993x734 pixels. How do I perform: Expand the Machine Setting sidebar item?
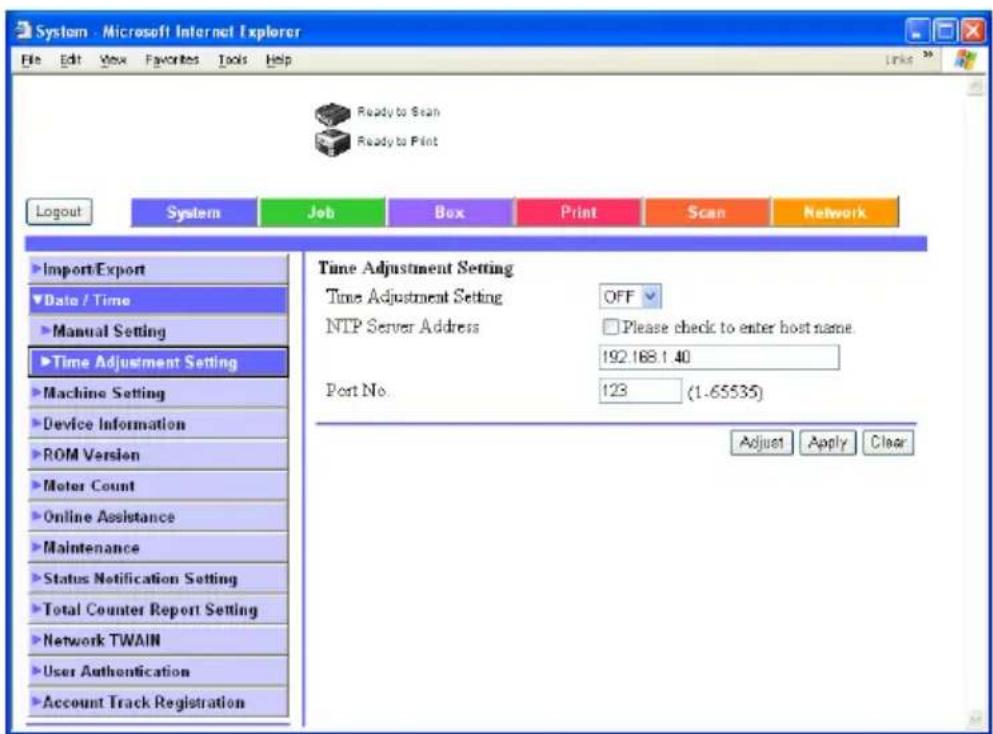[x=158, y=393]
